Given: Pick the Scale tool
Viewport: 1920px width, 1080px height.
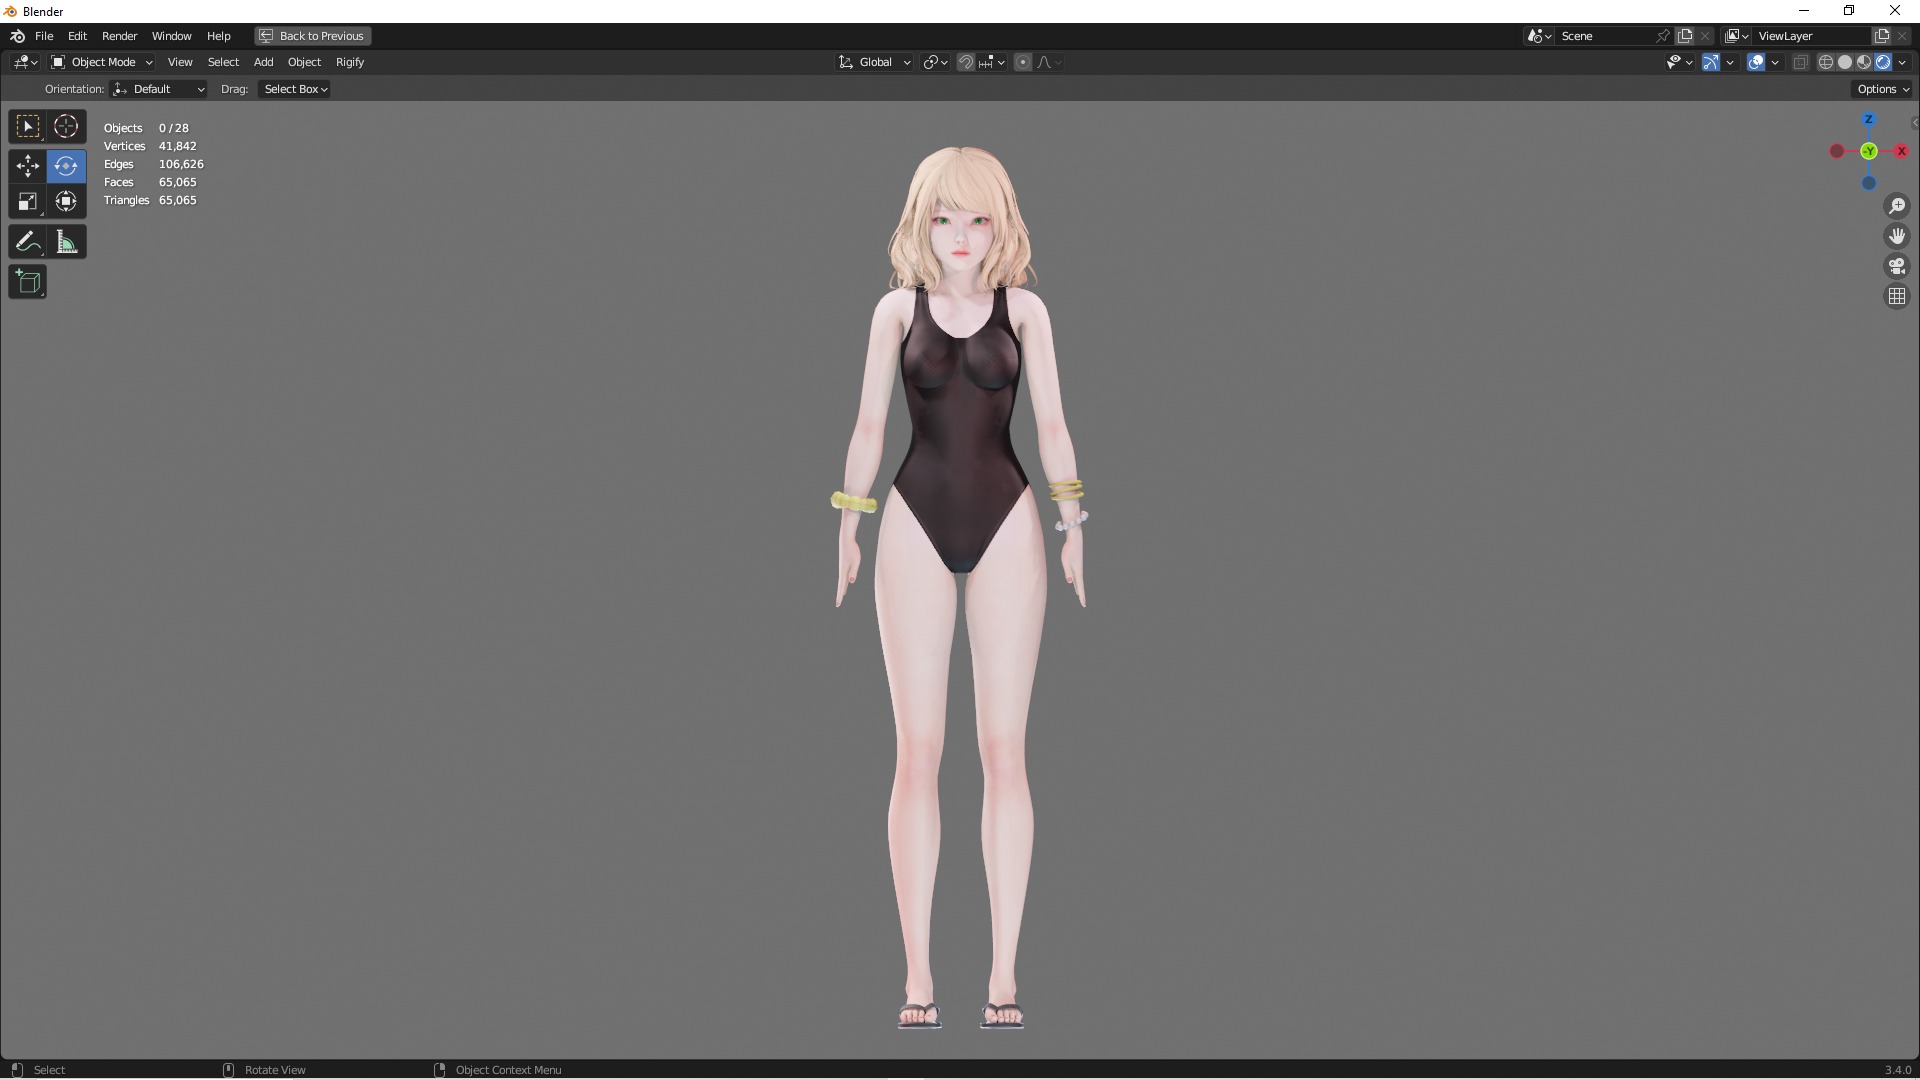Looking at the screenshot, I should 28,202.
